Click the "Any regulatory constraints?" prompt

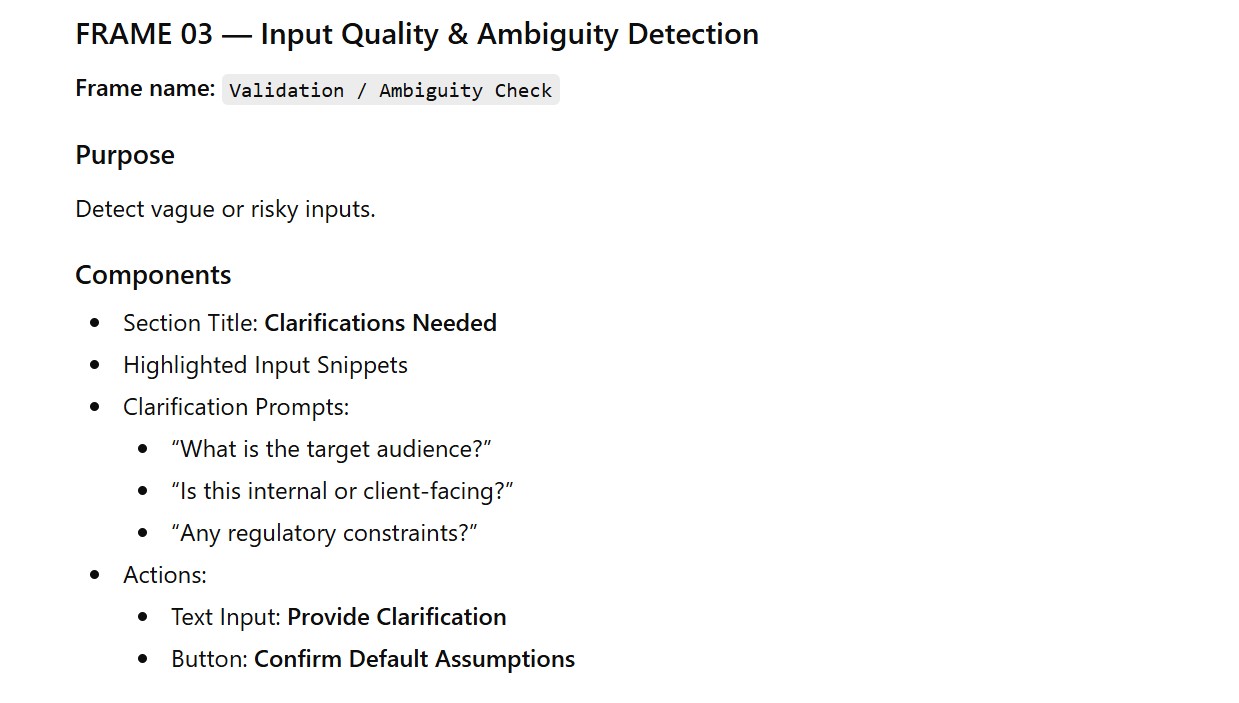click(324, 533)
